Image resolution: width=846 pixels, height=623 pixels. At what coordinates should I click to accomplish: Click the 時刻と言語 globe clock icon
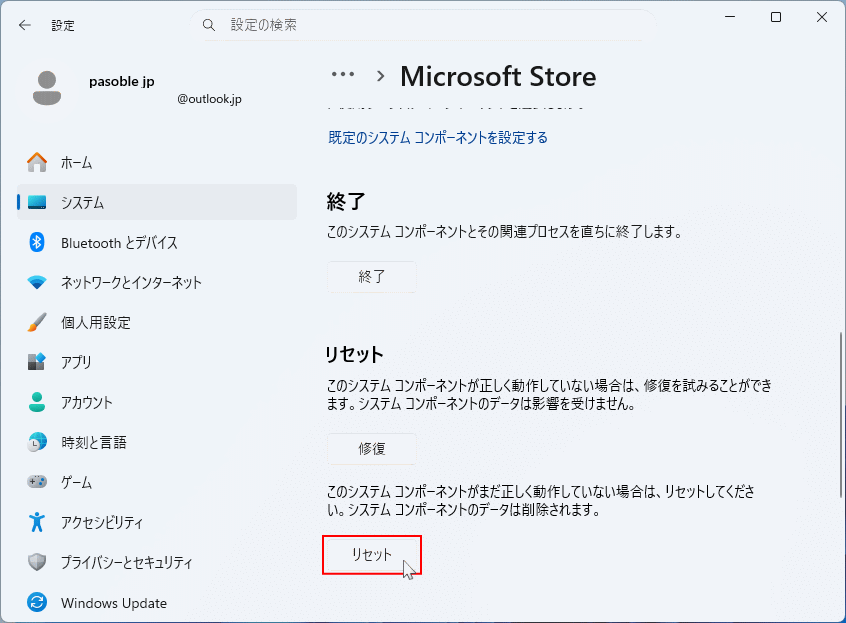click(37, 442)
